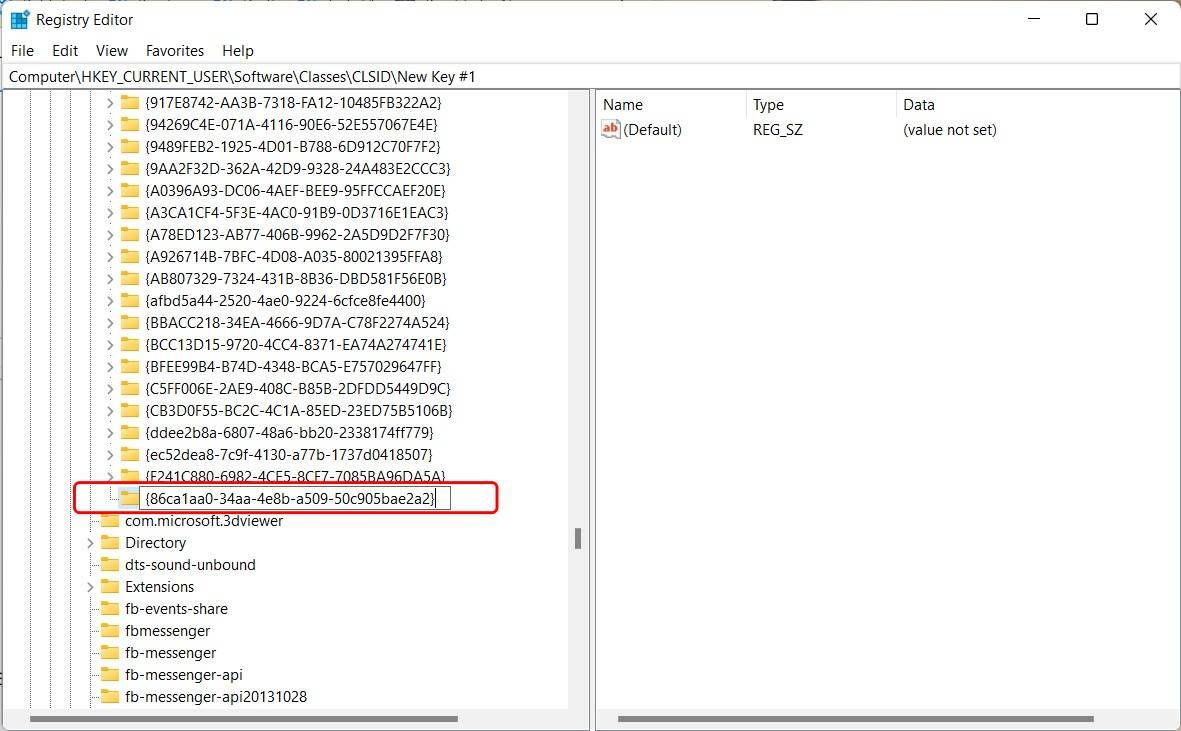Viewport: 1181px width, 731px height.
Task: Open the Favorites menu
Action: (174, 50)
